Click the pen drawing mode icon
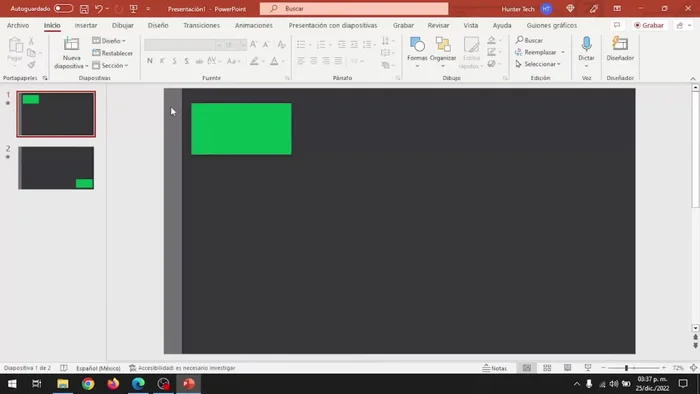The image size is (700, 394). pos(593,8)
